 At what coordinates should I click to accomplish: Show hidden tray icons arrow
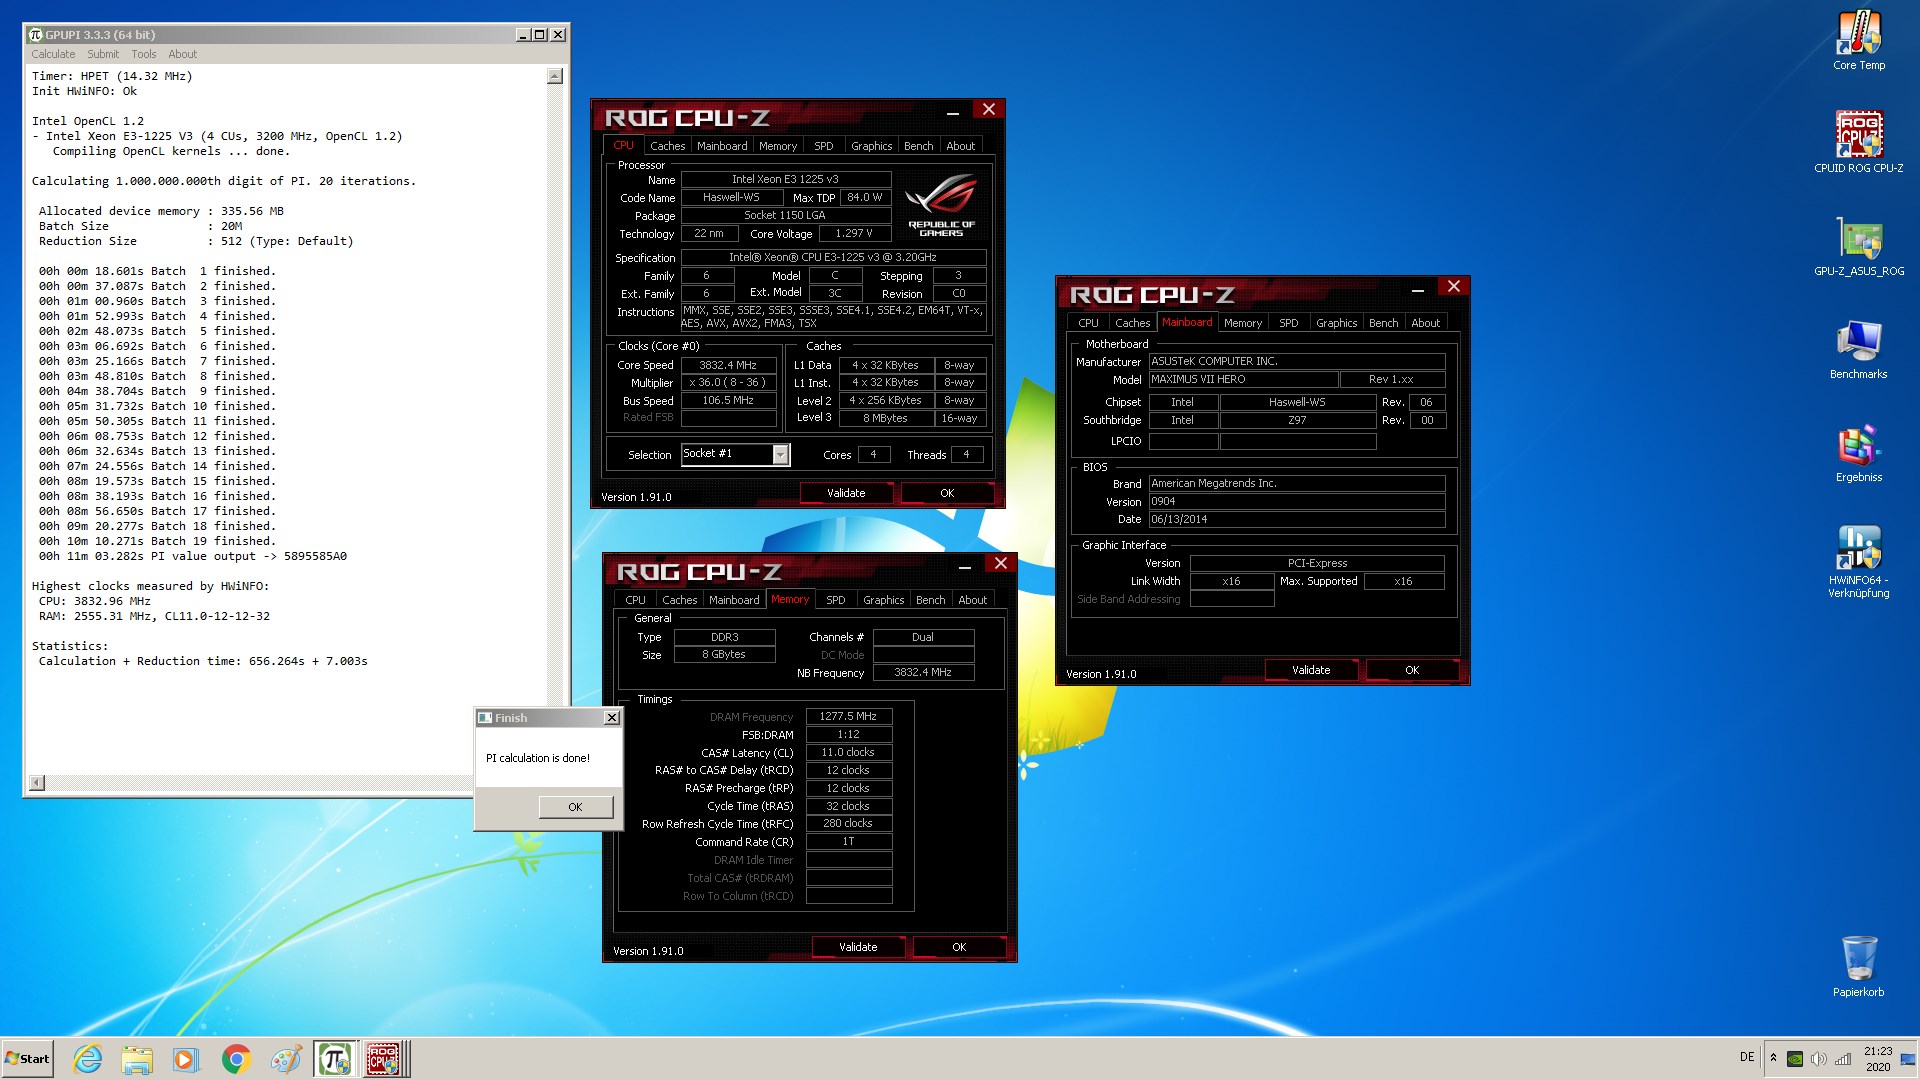coord(1773,1057)
